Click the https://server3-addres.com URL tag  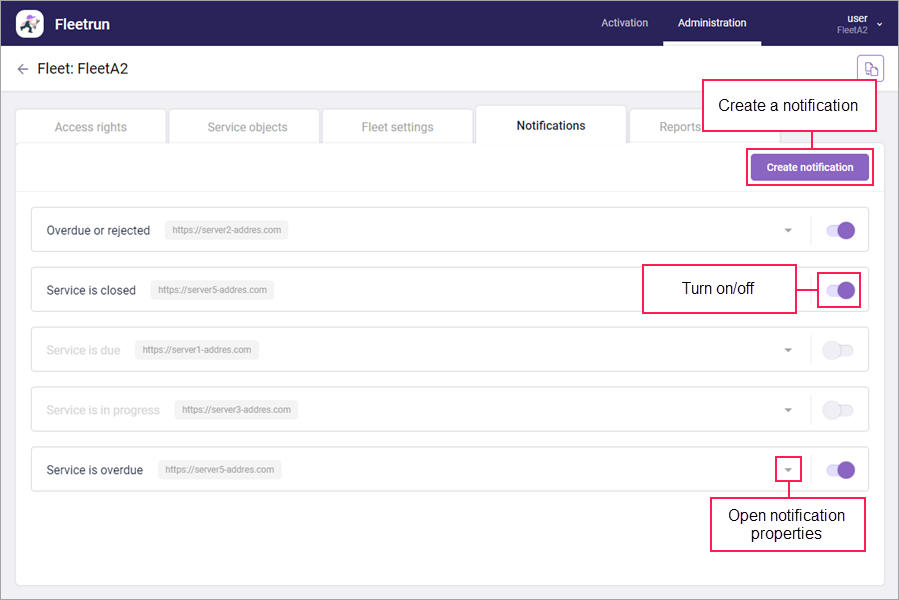[x=236, y=410]
